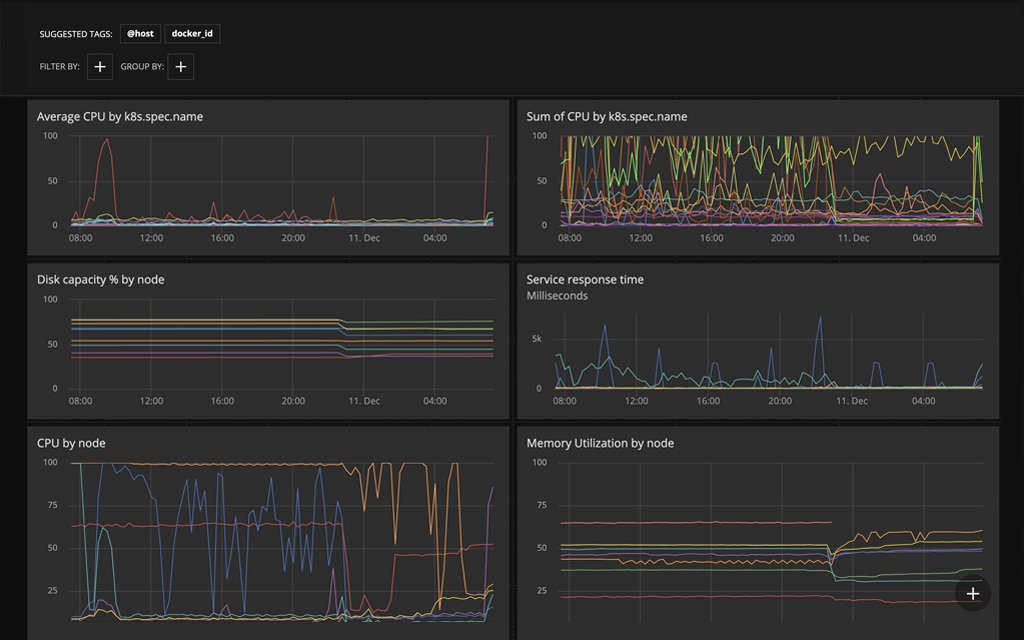The height and width of the screenshot is (640, 1024).
Task: Click the red 65% memory line in Memory Utilization
Action: coord(696,522)
